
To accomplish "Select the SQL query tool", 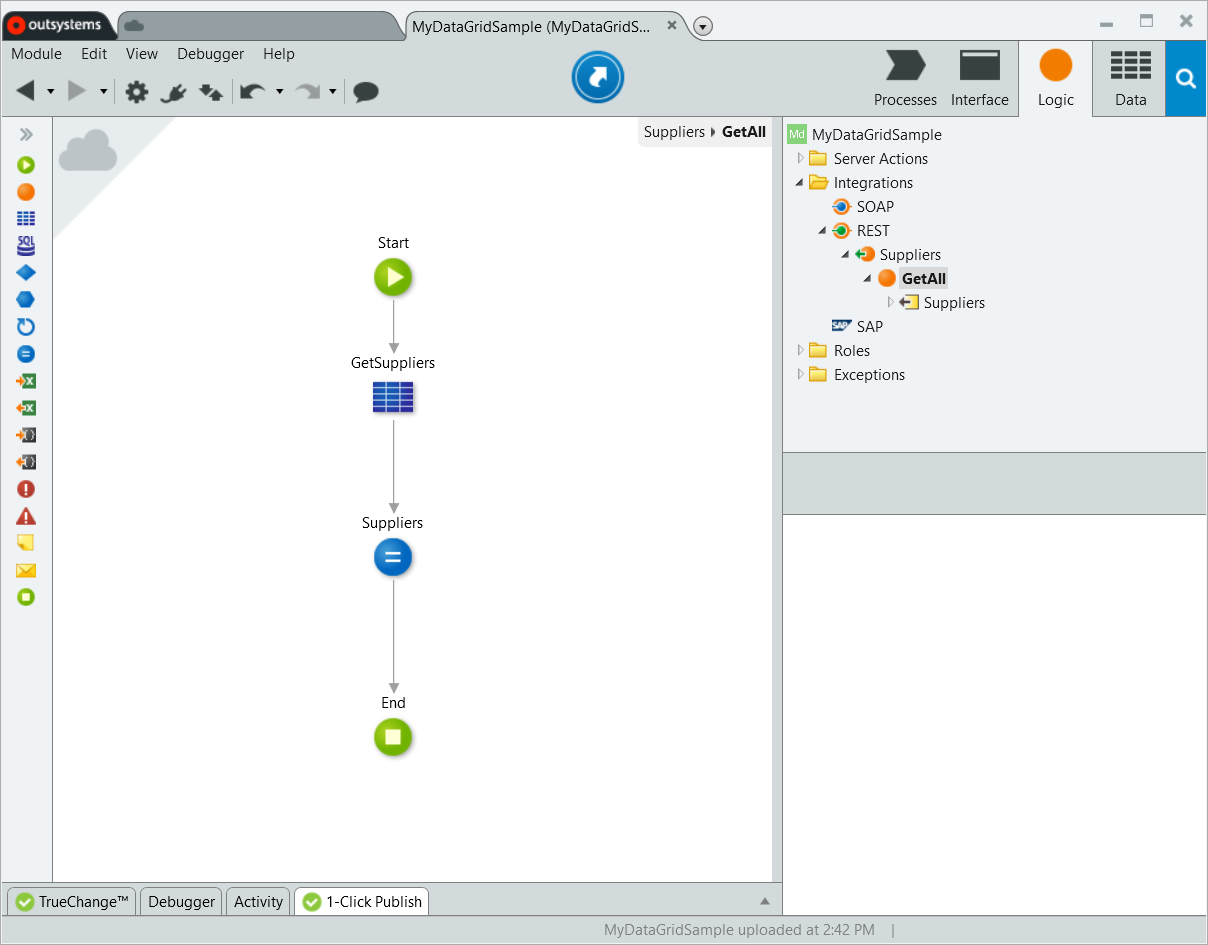I will [x=26, y=245].
